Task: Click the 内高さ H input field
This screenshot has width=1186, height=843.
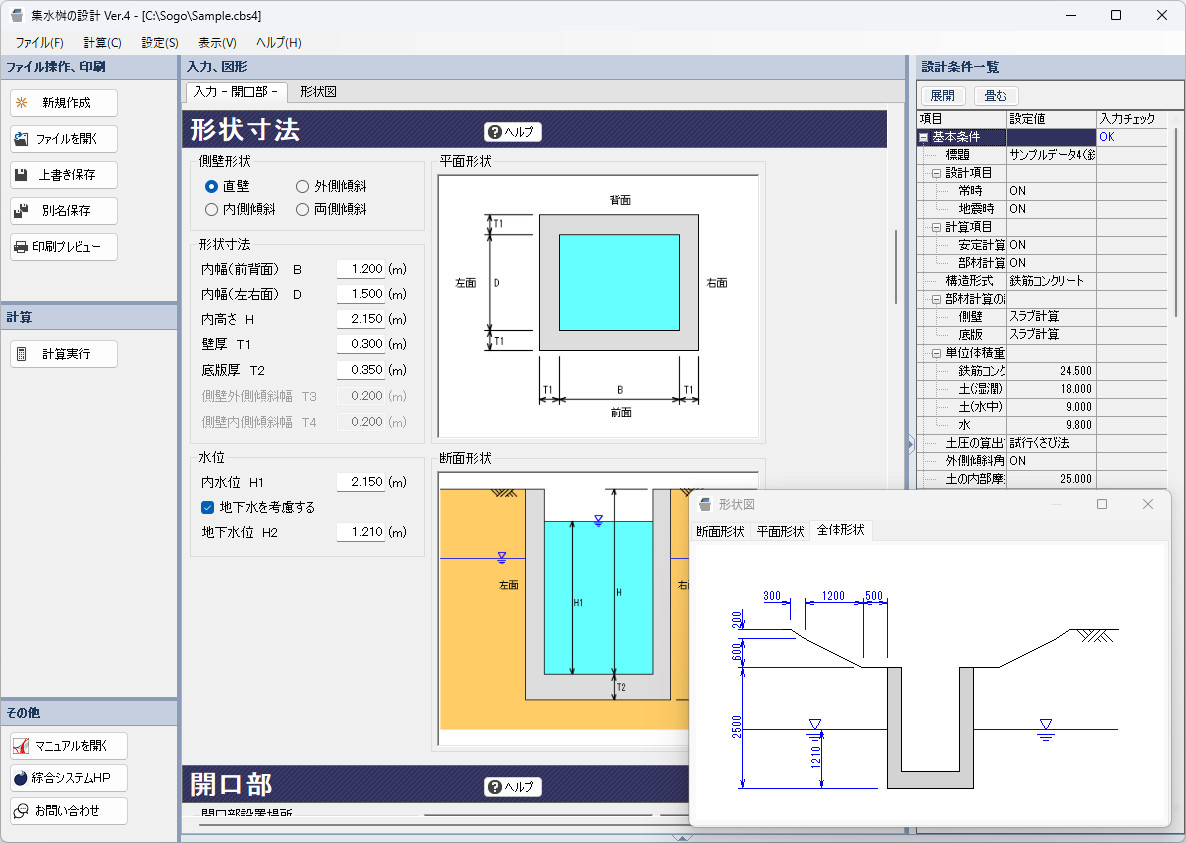Action: pos(360,319)
